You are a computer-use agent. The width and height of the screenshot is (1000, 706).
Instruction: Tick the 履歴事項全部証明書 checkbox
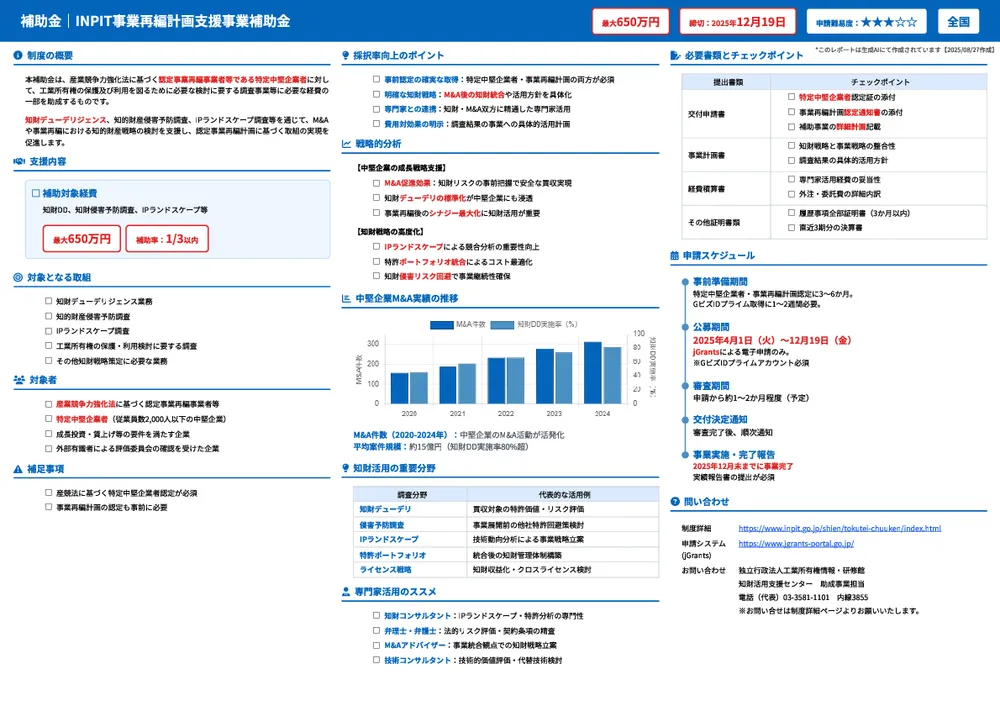[791, 213]
